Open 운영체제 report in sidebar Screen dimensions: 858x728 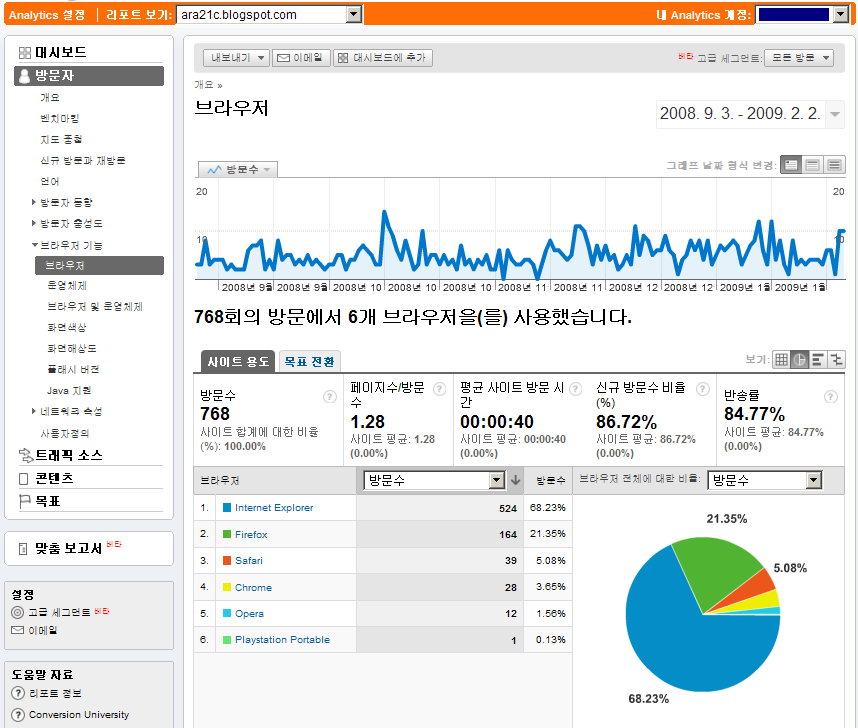point(67,286)
